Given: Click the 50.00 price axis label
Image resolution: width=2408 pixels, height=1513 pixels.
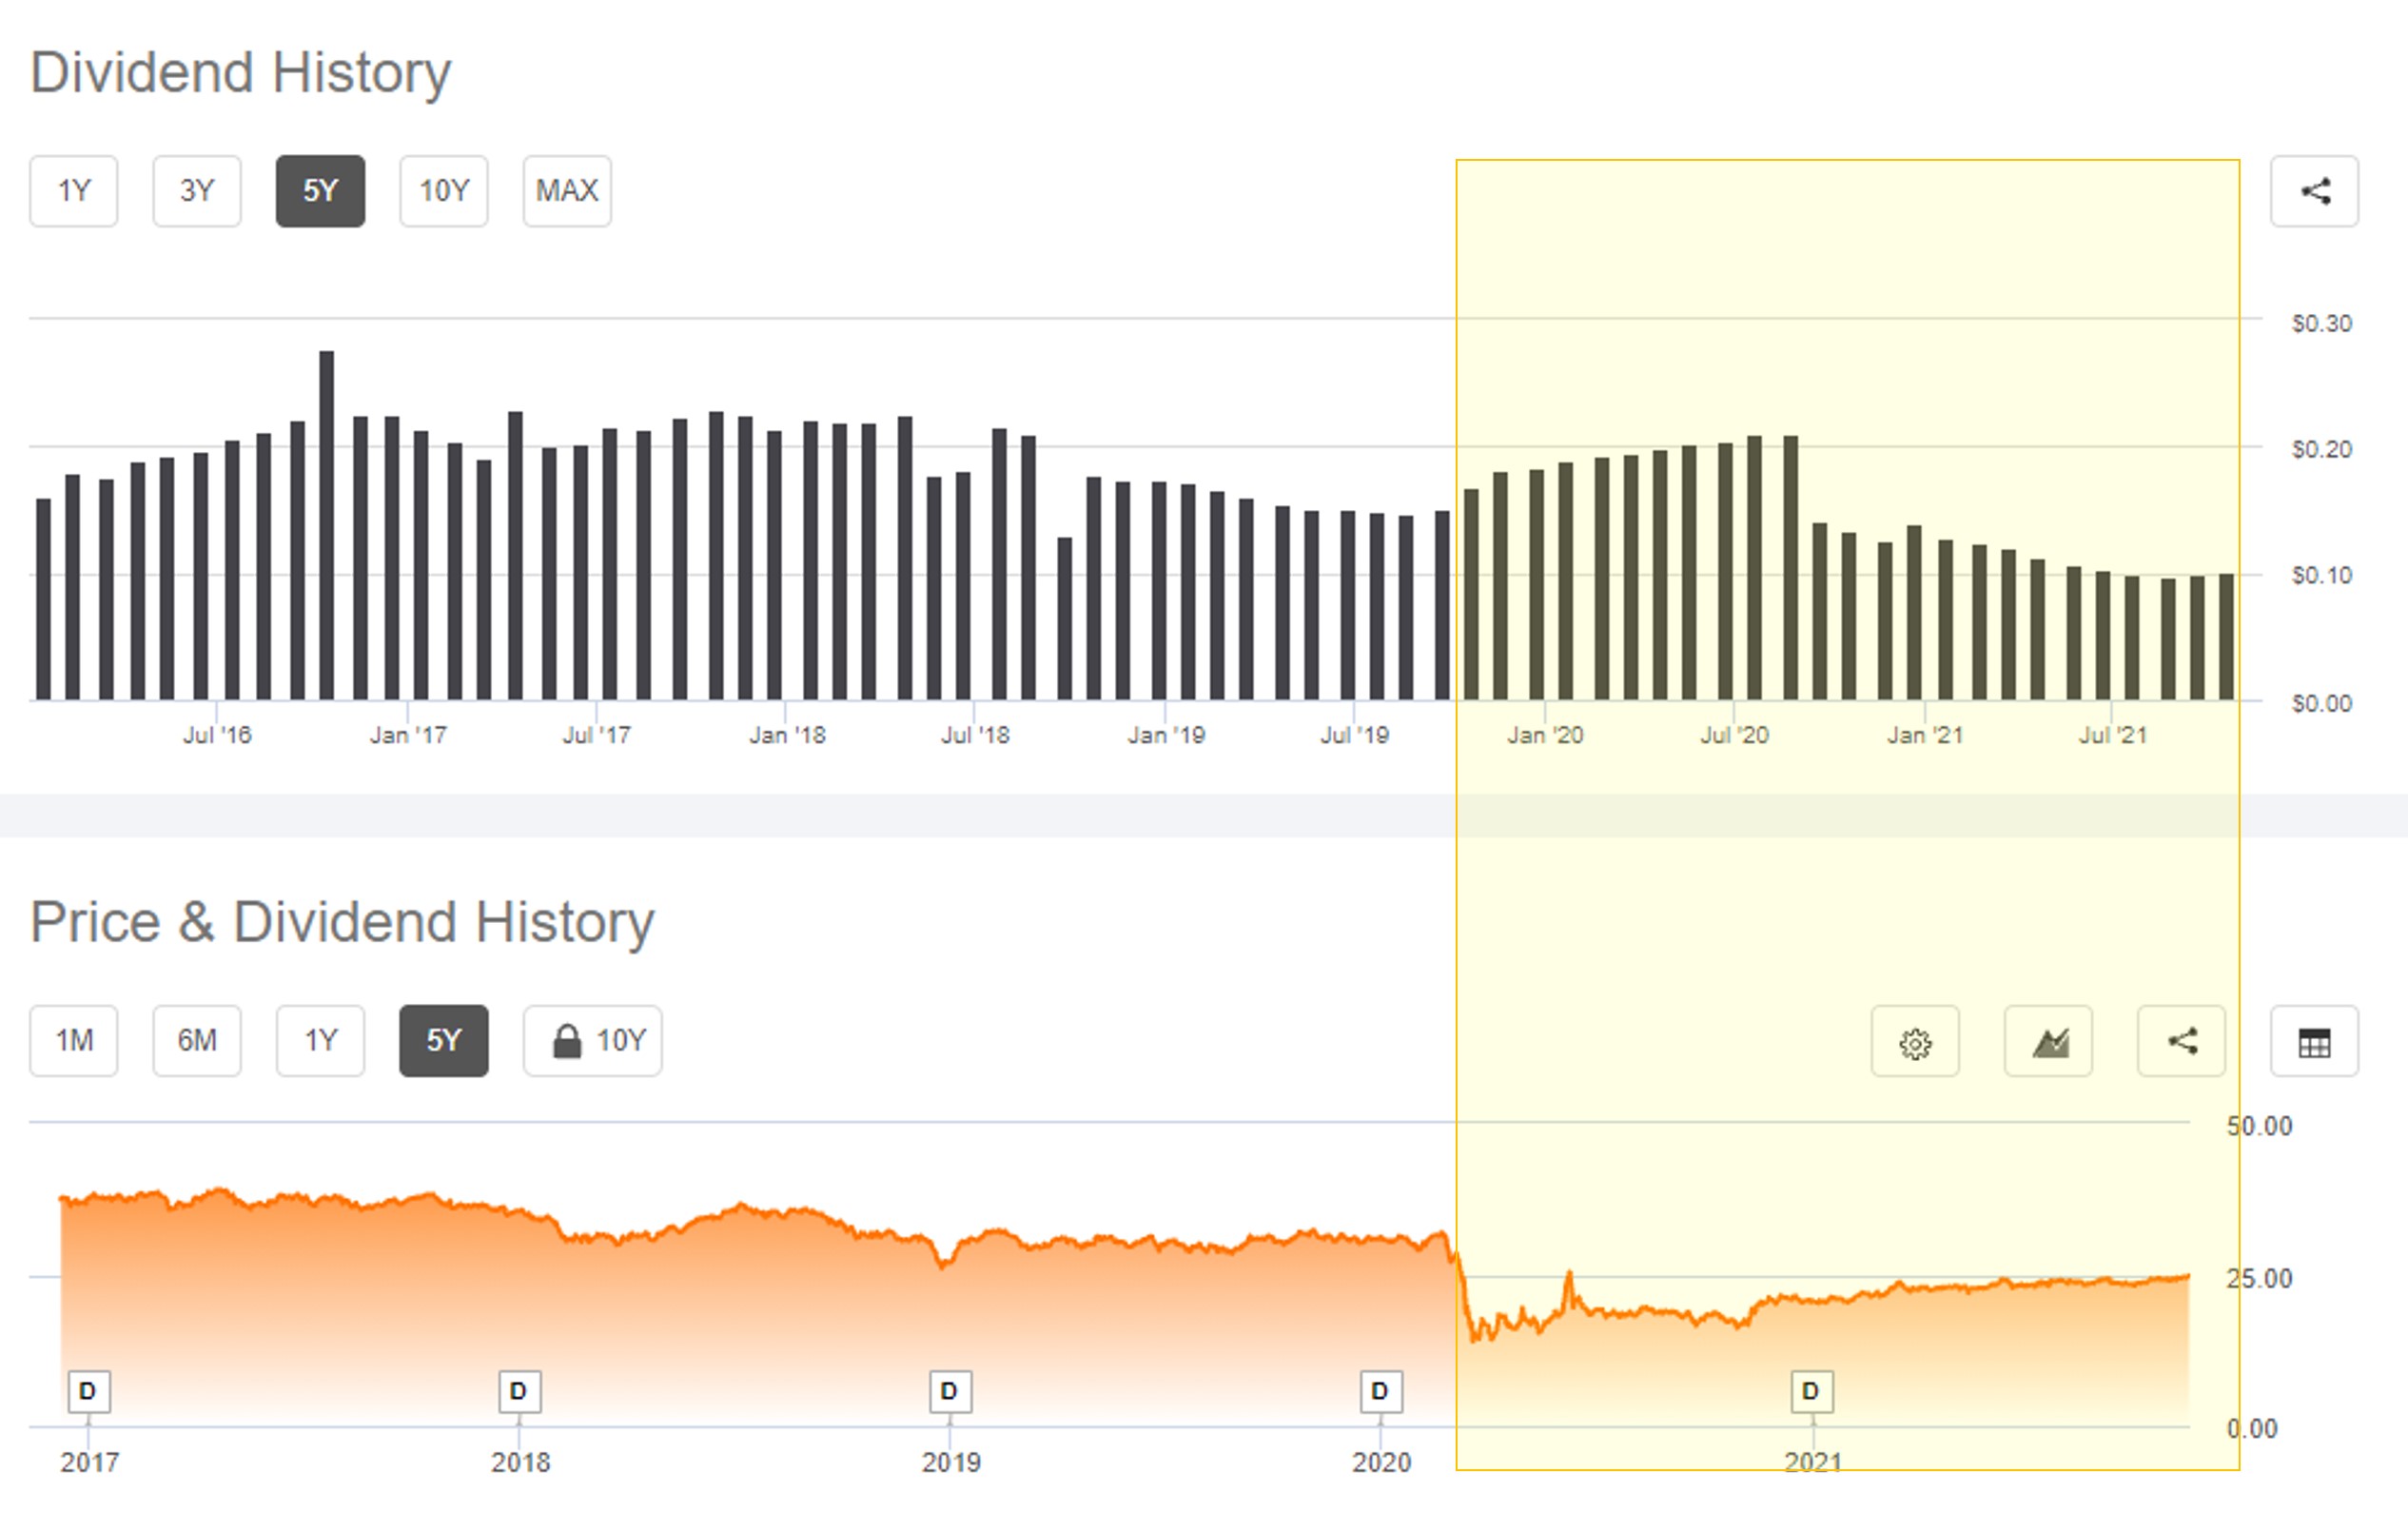Looking at the screenshot, I should (x=2259, y=1126).
